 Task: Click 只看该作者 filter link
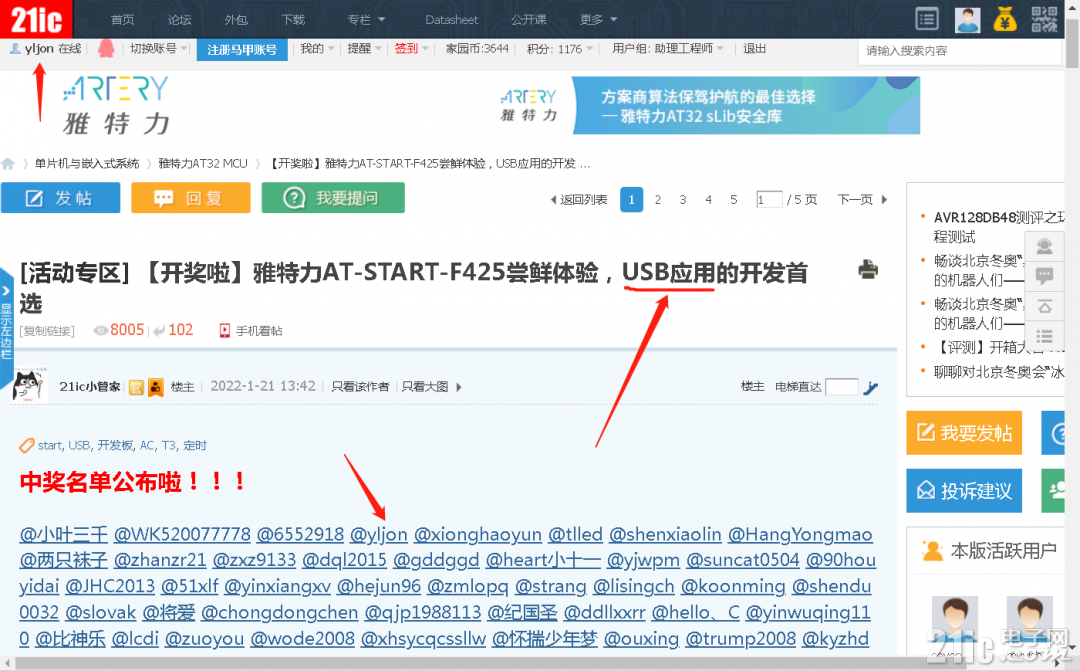(x=360, y=386)
